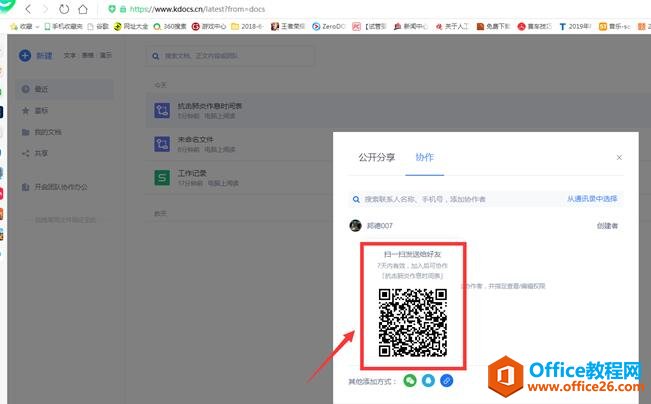Screen dimensions: 651x404
Task: Click the copy link icon
Action: (446, 381)
